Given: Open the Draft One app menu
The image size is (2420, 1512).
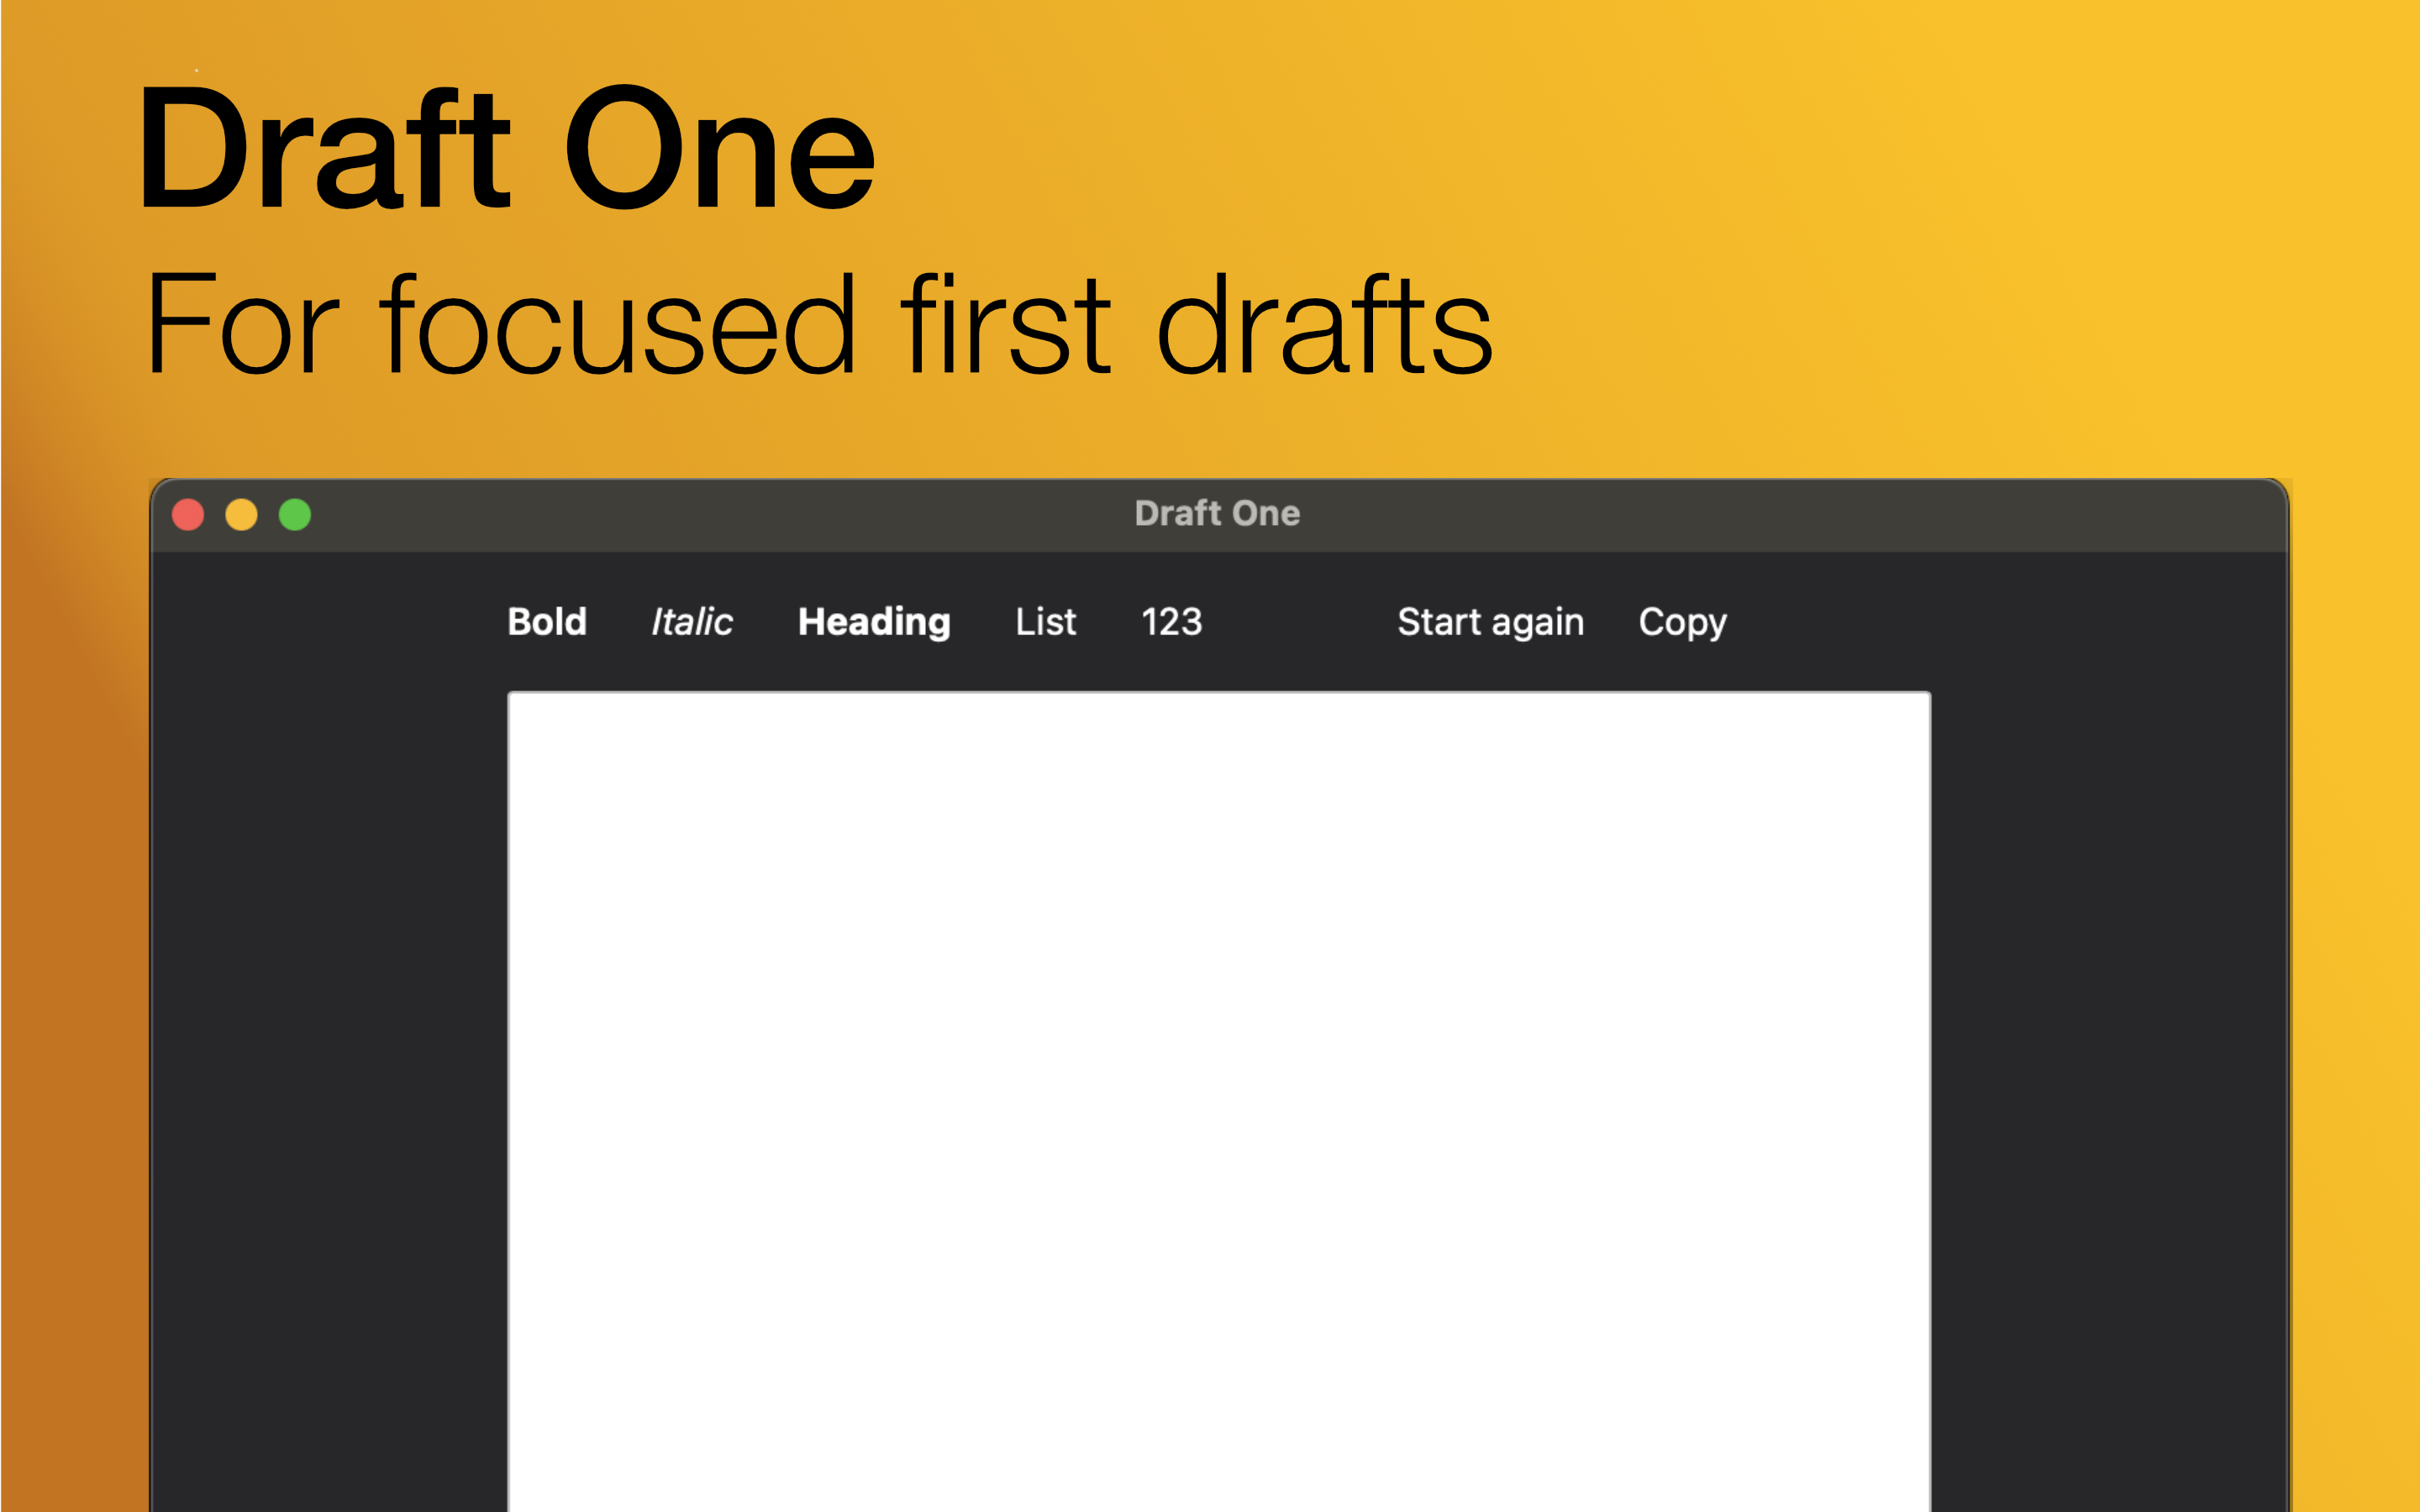Looking at the screenshot, I should [x=1219, y=512].
